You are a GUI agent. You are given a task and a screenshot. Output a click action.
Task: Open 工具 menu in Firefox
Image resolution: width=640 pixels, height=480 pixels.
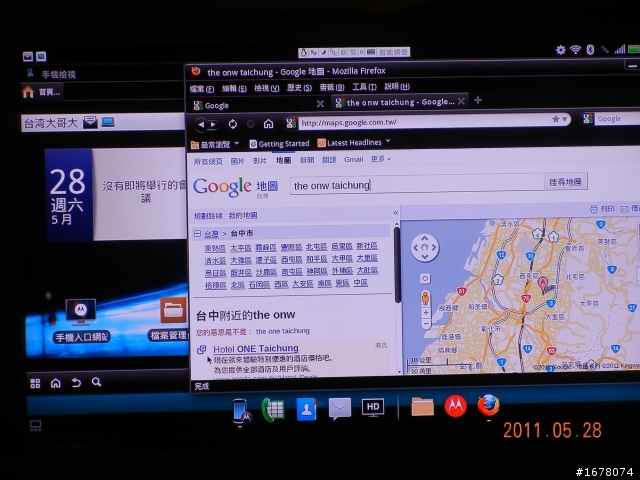tap(364, 87)
